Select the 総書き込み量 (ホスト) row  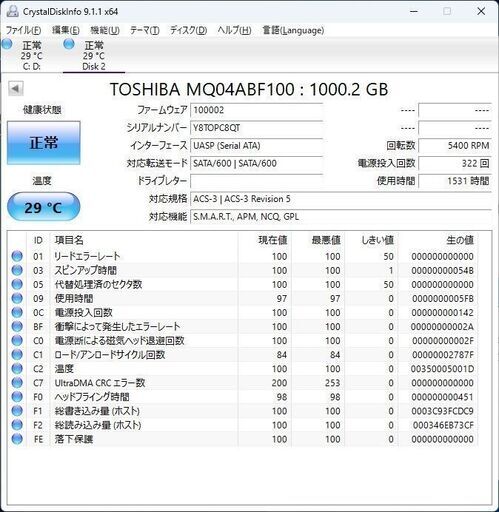point(243,411)
